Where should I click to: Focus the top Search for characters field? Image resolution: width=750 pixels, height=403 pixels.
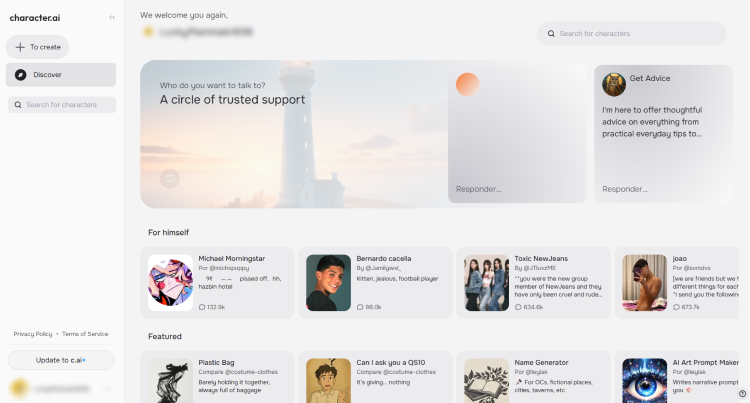(631, 33)
